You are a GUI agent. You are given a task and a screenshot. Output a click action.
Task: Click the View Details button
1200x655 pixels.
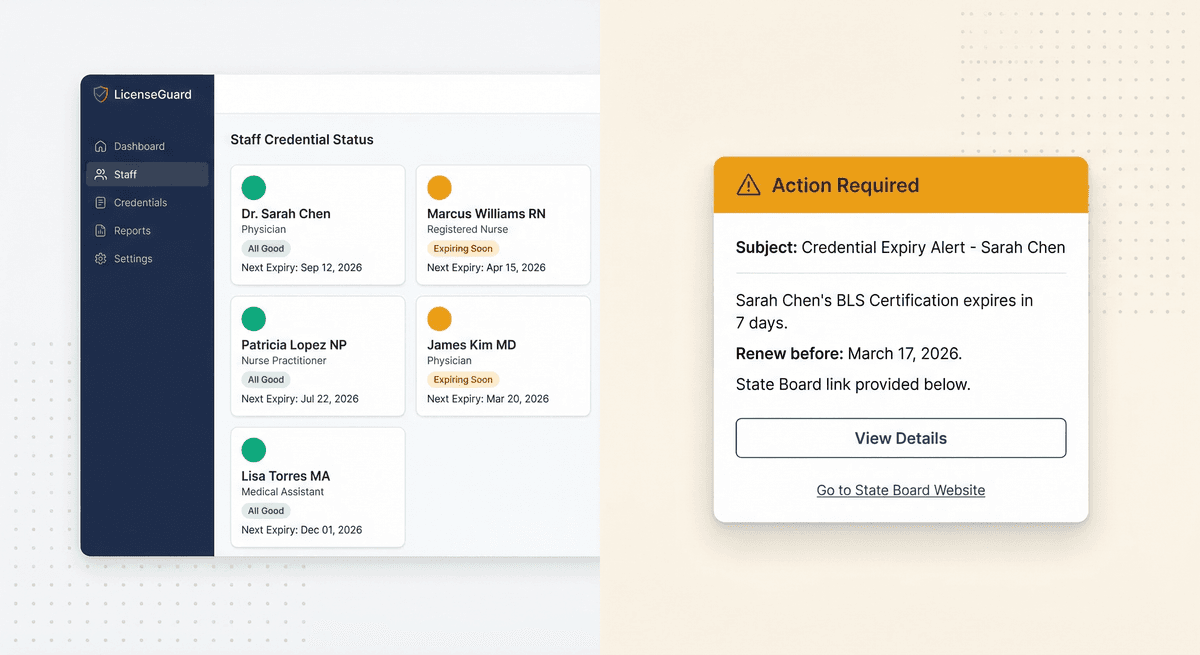tap(900, 438)
